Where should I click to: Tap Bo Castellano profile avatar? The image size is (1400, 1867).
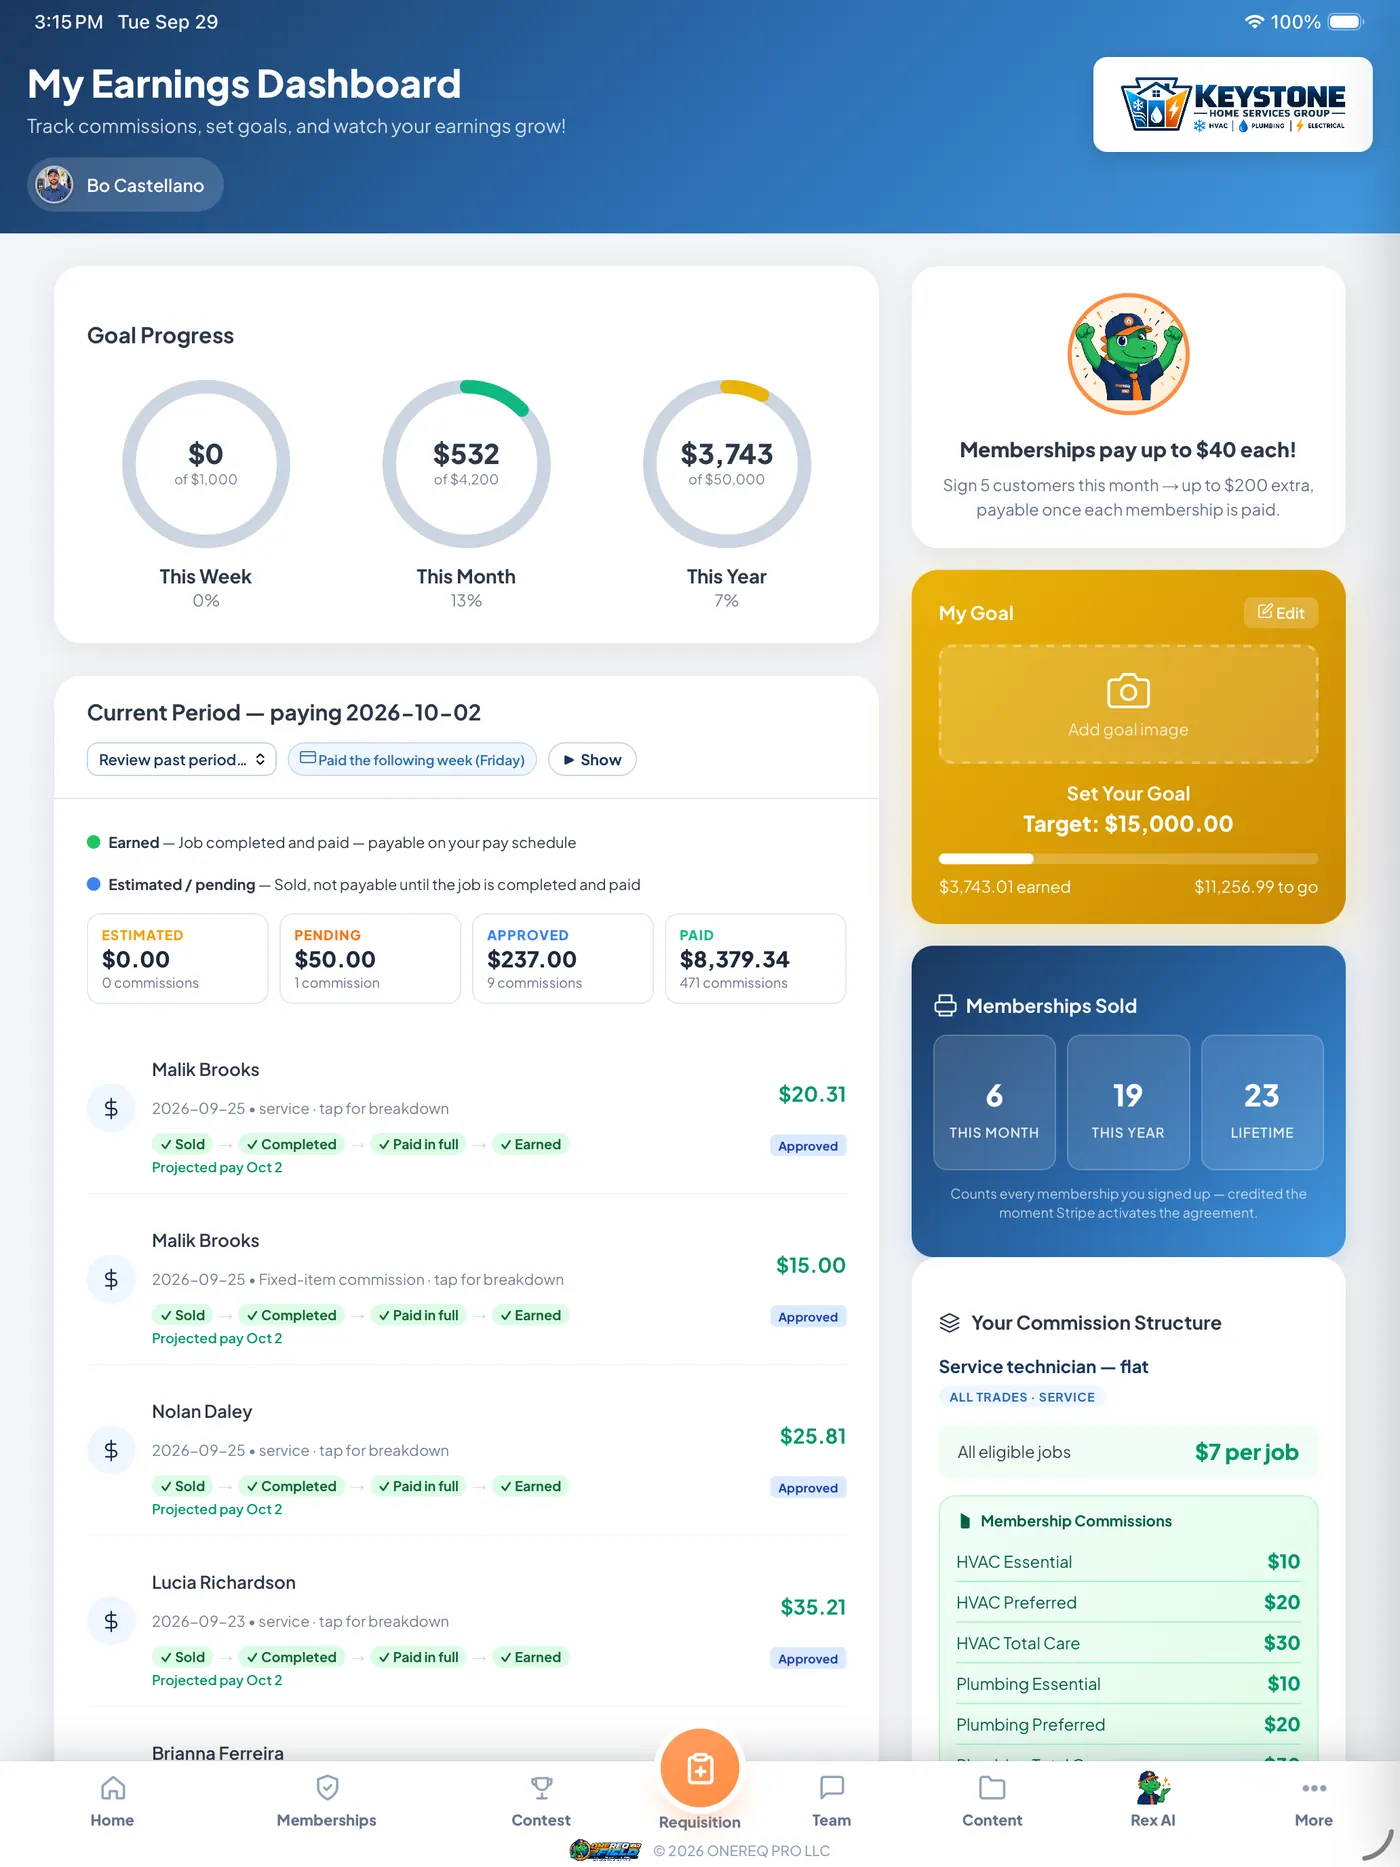tap(54, 185)
